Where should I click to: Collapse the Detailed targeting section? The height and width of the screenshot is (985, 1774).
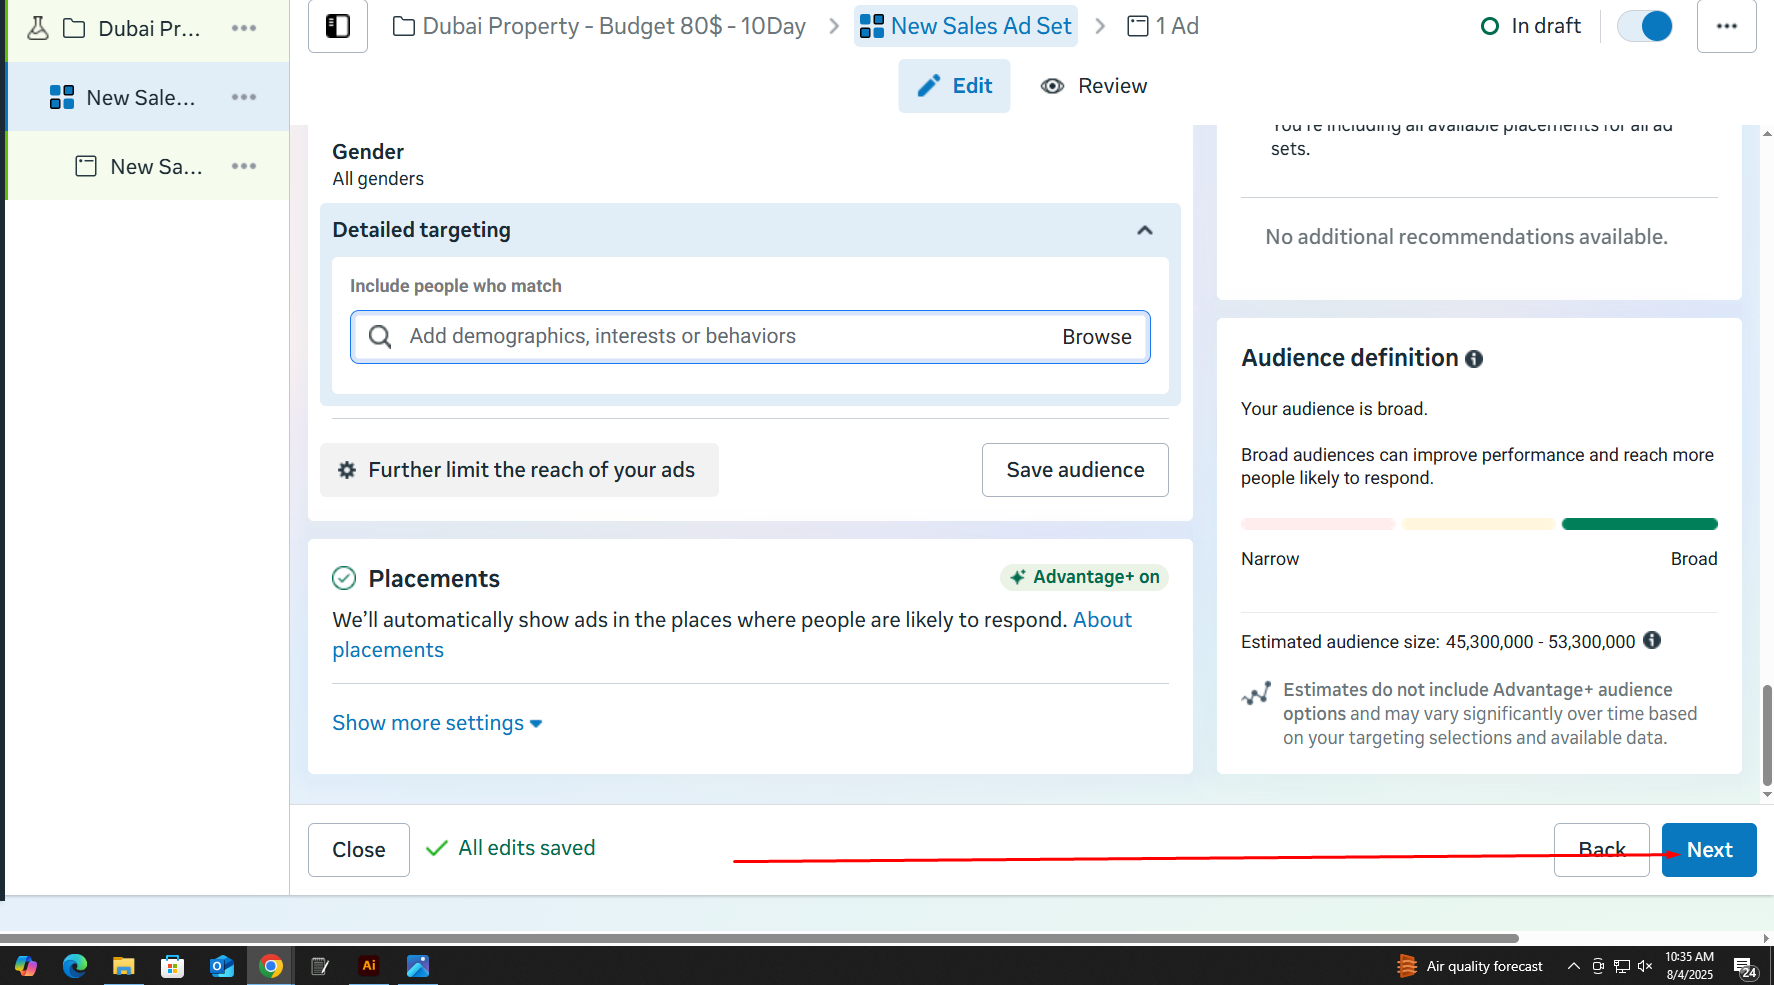point(1145,230)
